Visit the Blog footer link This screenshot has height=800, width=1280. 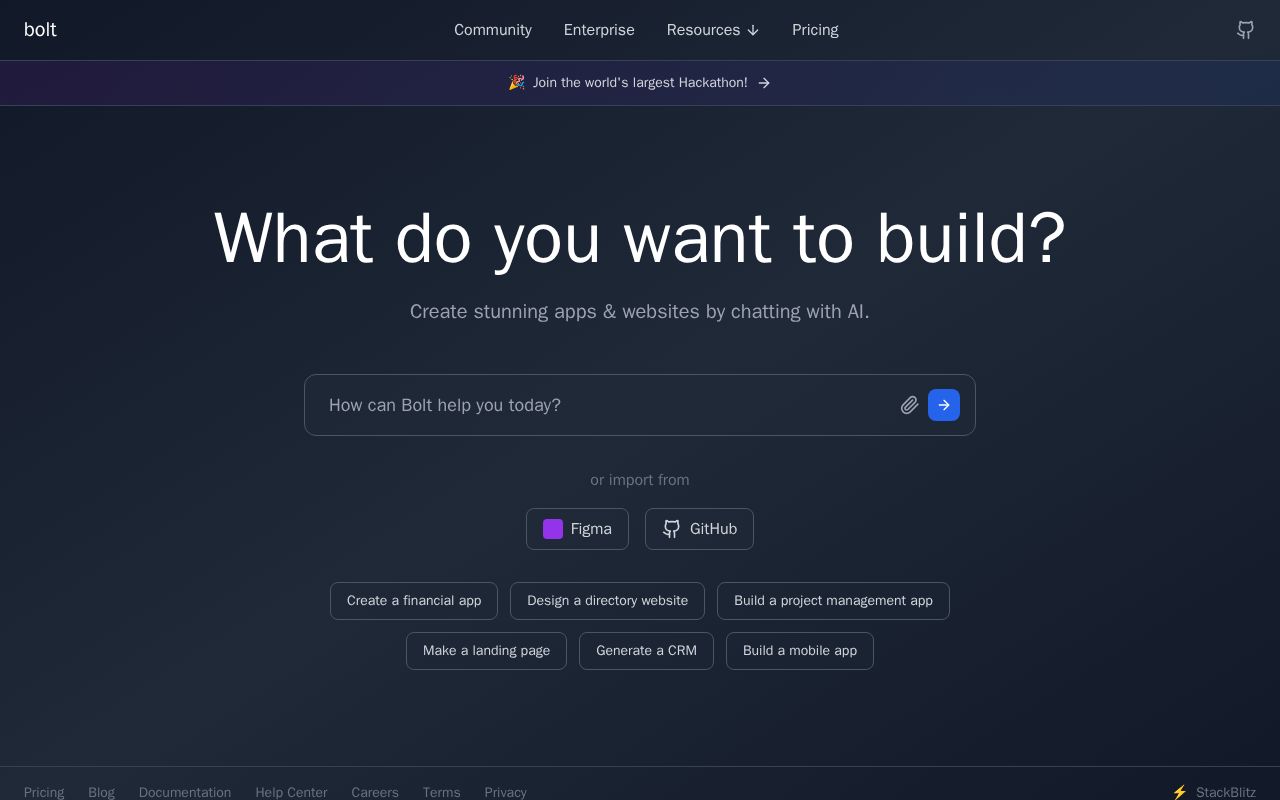click(x=101, y=792)
